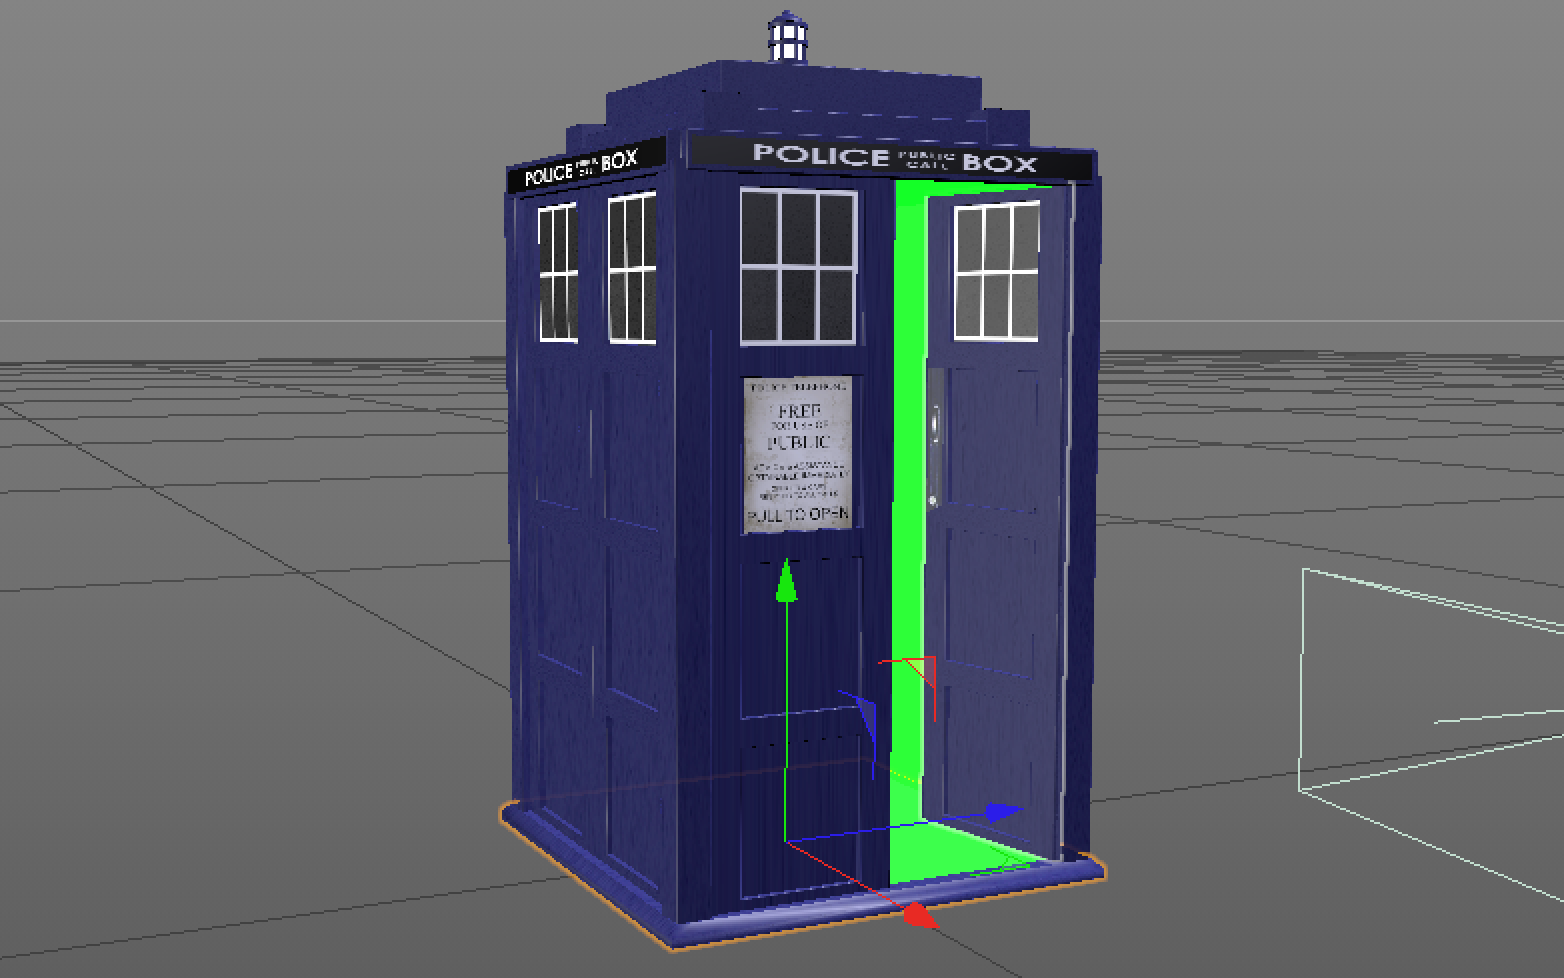Grab the blue Z-axis arrow handle
This screenshot has height=978, width=1564.
(x=1003, y=812)
